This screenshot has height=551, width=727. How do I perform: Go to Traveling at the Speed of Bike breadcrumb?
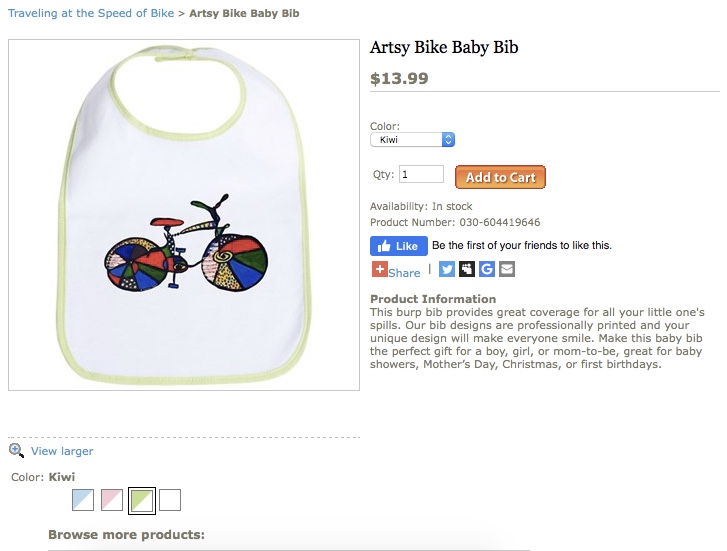click(91, 13)
